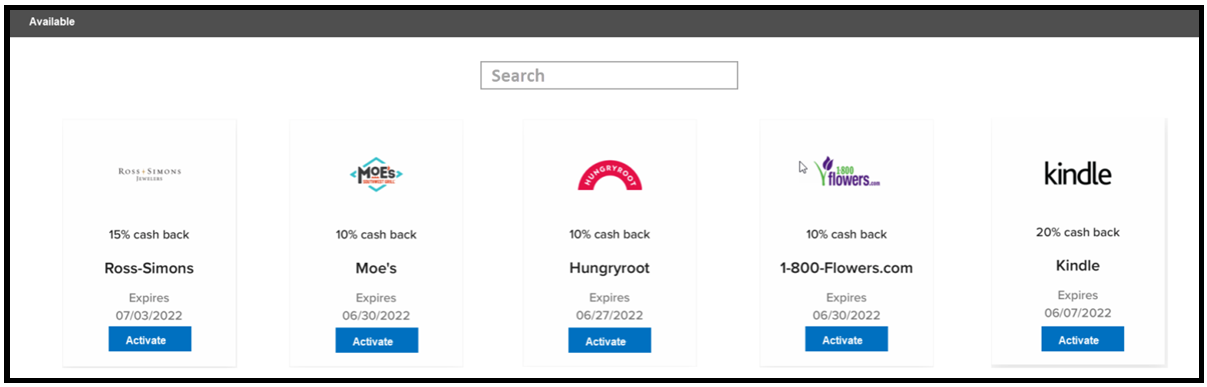Click the 06/27/2022 expiry date
This screenshot has width=1207, height=387.
pos(609,315)
